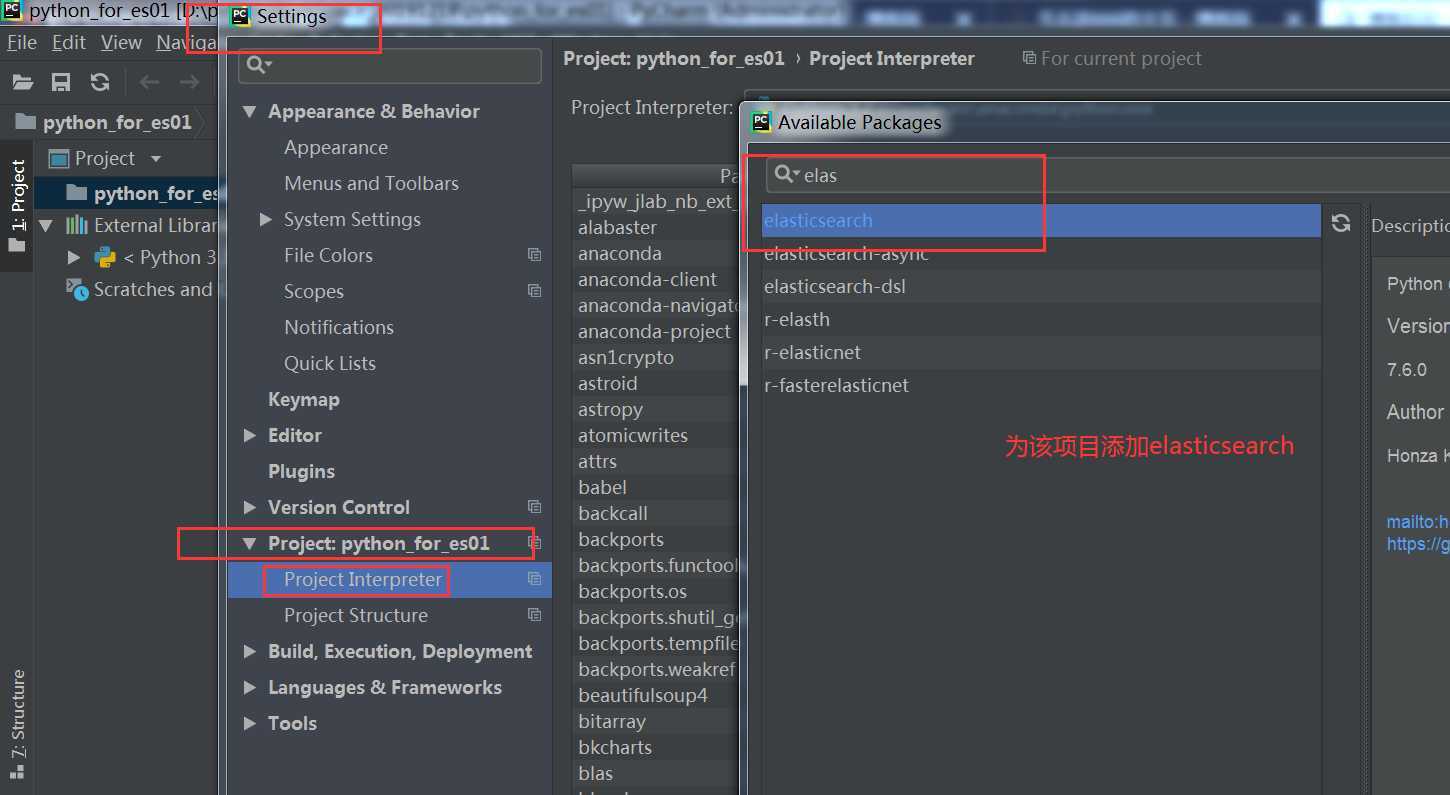Viewport: 1450px width, 795px height.
Task: Select the r-fasterelasticnet package
Action: 1041,386
